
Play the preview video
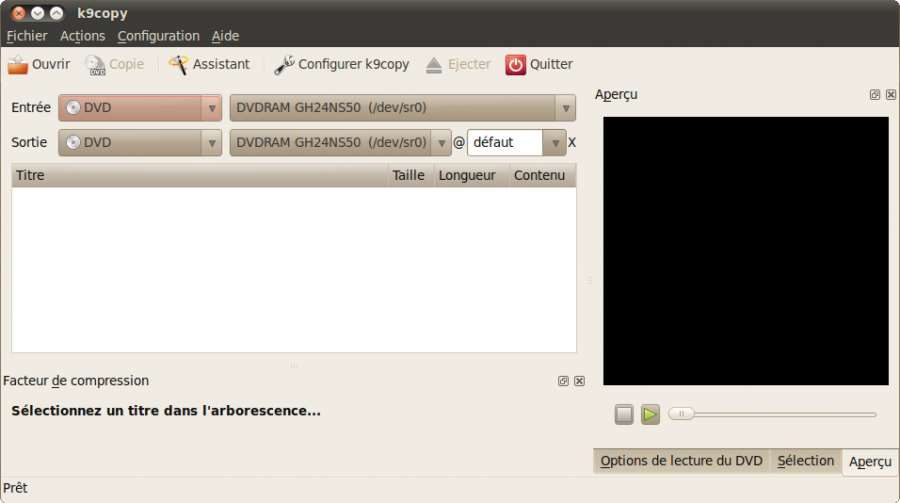[x=650, y=414]
